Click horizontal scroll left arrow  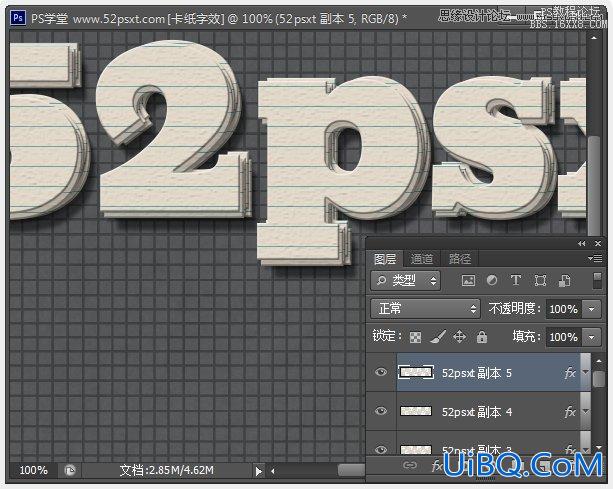coord(273,471)
